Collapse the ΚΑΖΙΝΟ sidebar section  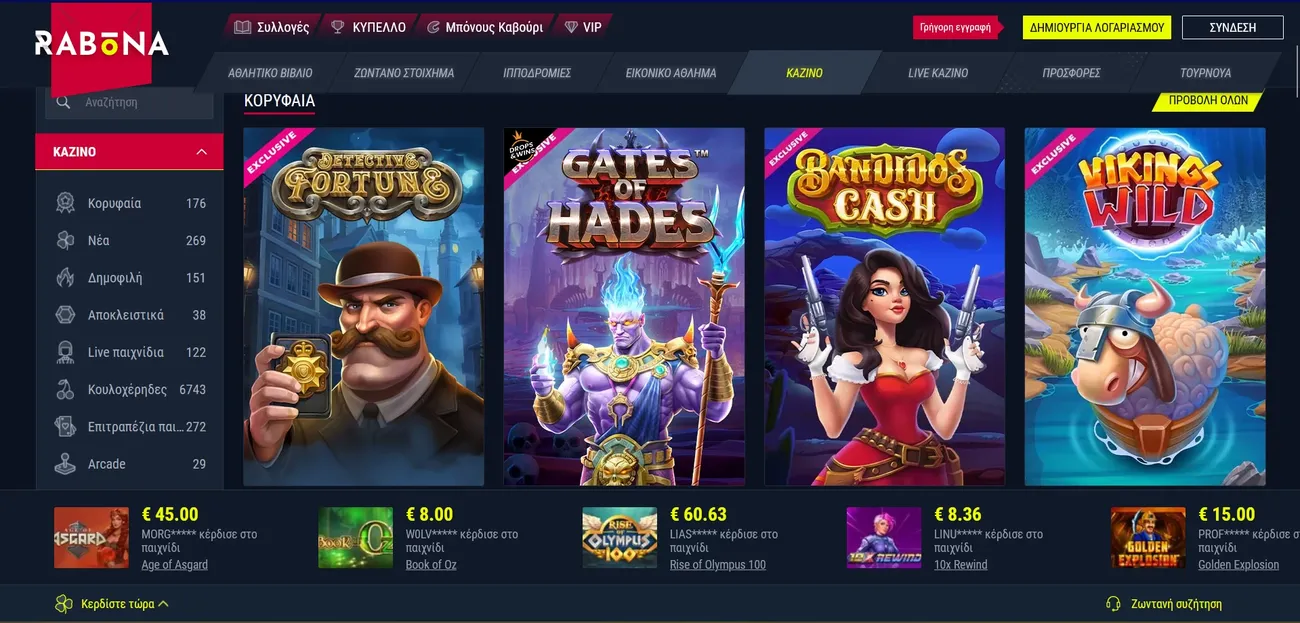point(202,152)
